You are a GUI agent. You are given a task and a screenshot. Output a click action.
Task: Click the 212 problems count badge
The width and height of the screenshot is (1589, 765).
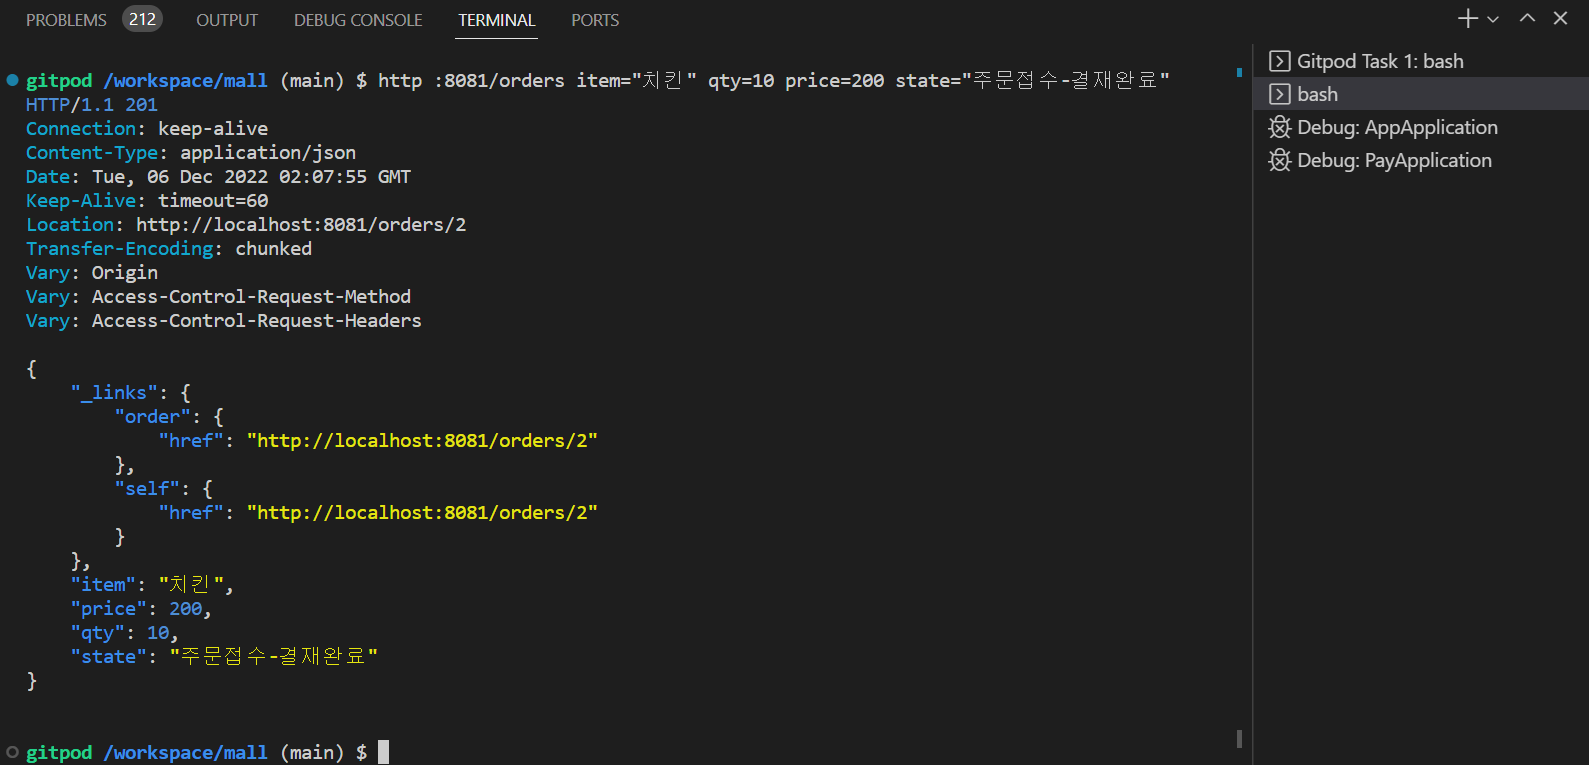tap(142, 19)
